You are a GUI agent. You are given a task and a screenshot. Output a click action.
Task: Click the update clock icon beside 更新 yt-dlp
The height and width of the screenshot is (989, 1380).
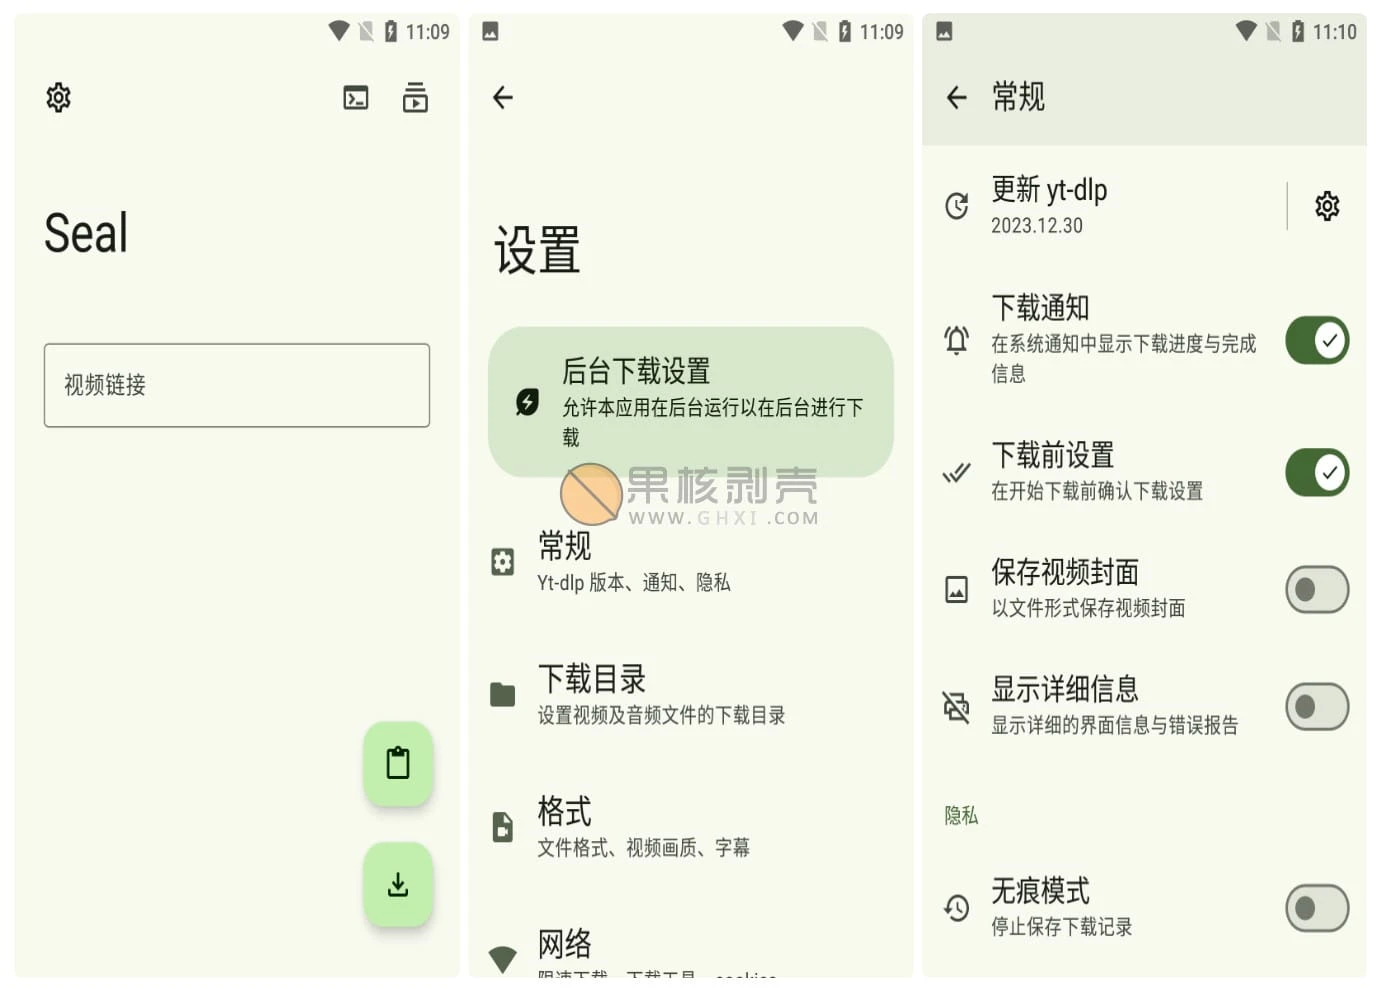(957, 206)
